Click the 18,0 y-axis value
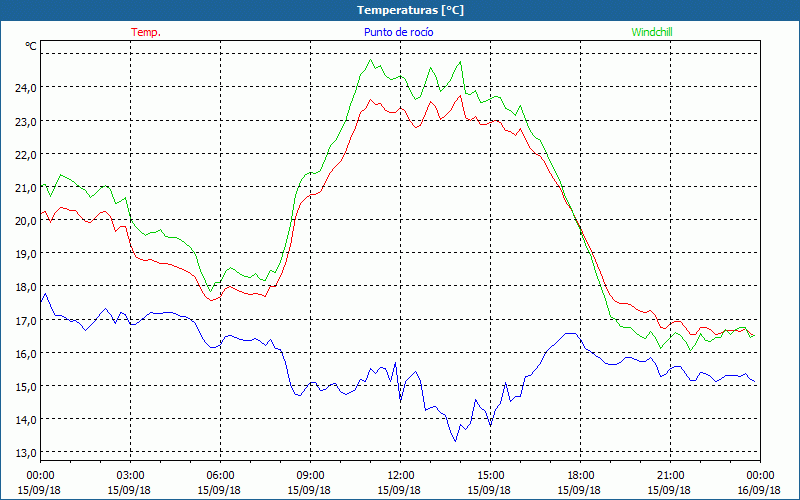 point(25,287)
